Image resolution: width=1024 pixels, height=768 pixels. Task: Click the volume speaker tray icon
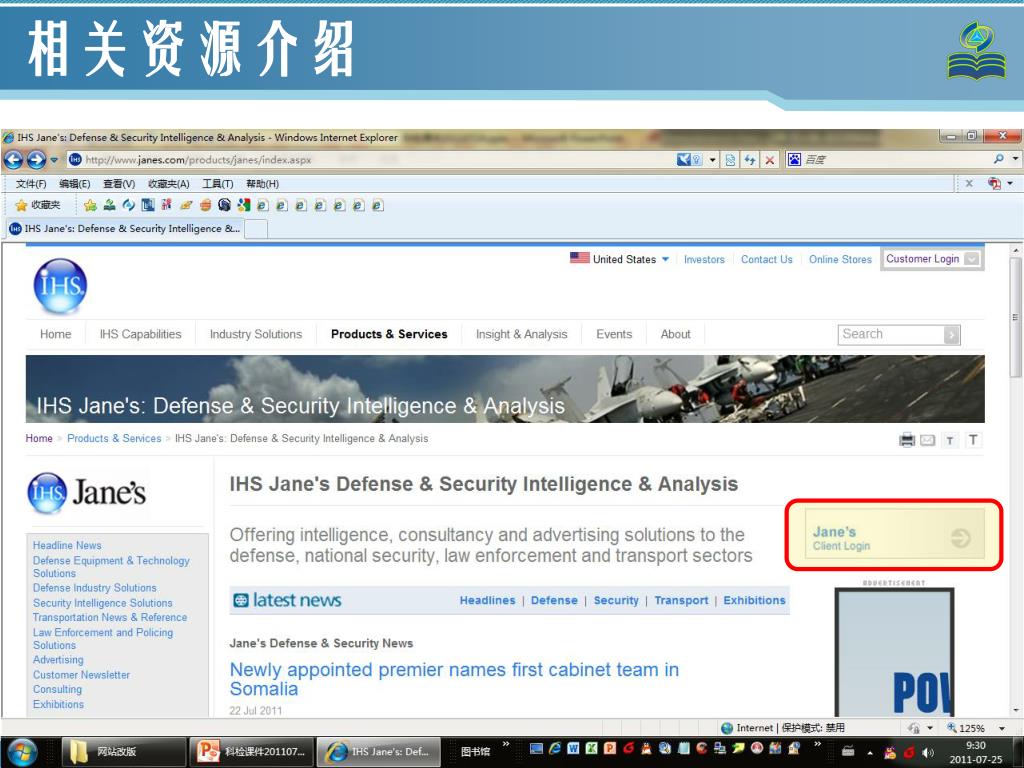928,753
